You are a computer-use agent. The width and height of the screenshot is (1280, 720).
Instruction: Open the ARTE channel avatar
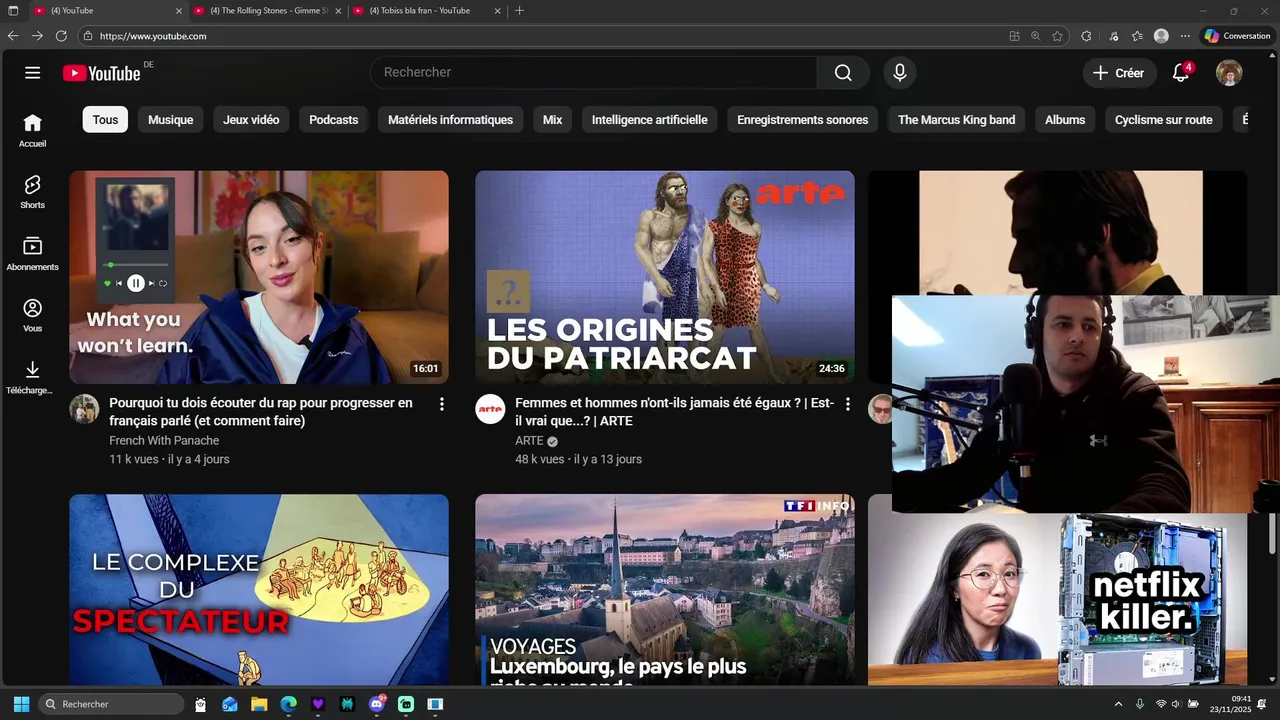pos(490,409)
